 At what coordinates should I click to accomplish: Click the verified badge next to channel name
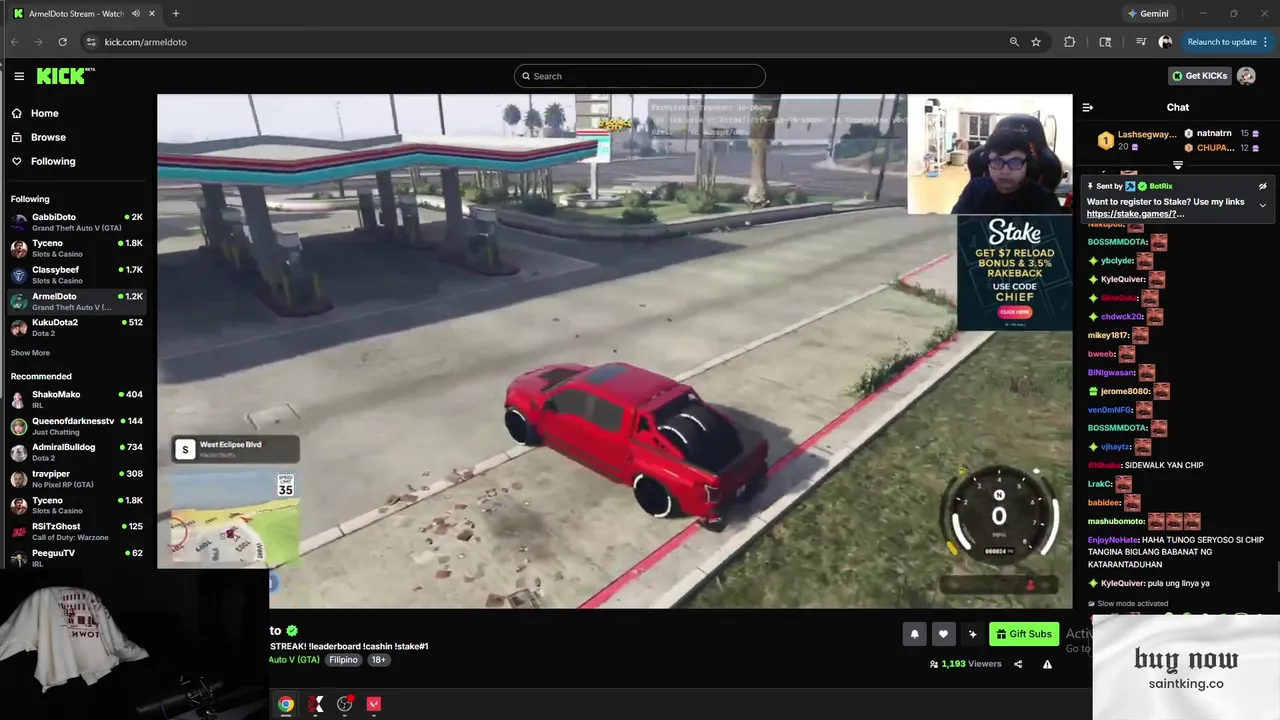pyautogui.click(x=292, y=631)
